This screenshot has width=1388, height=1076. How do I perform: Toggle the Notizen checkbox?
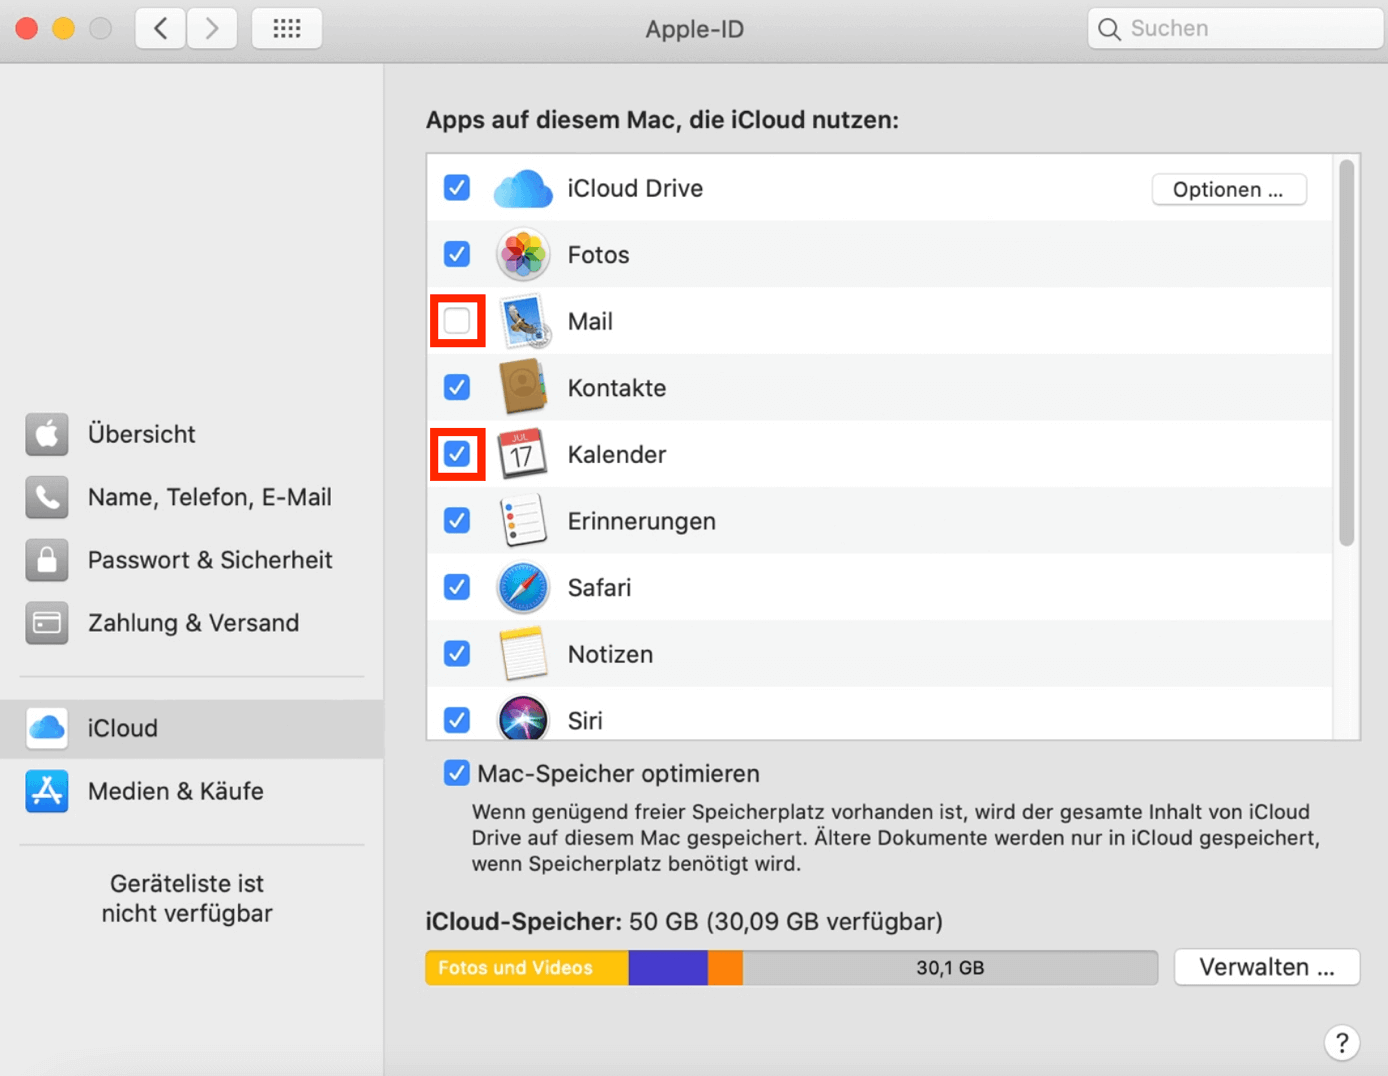(x=457, y=653)
